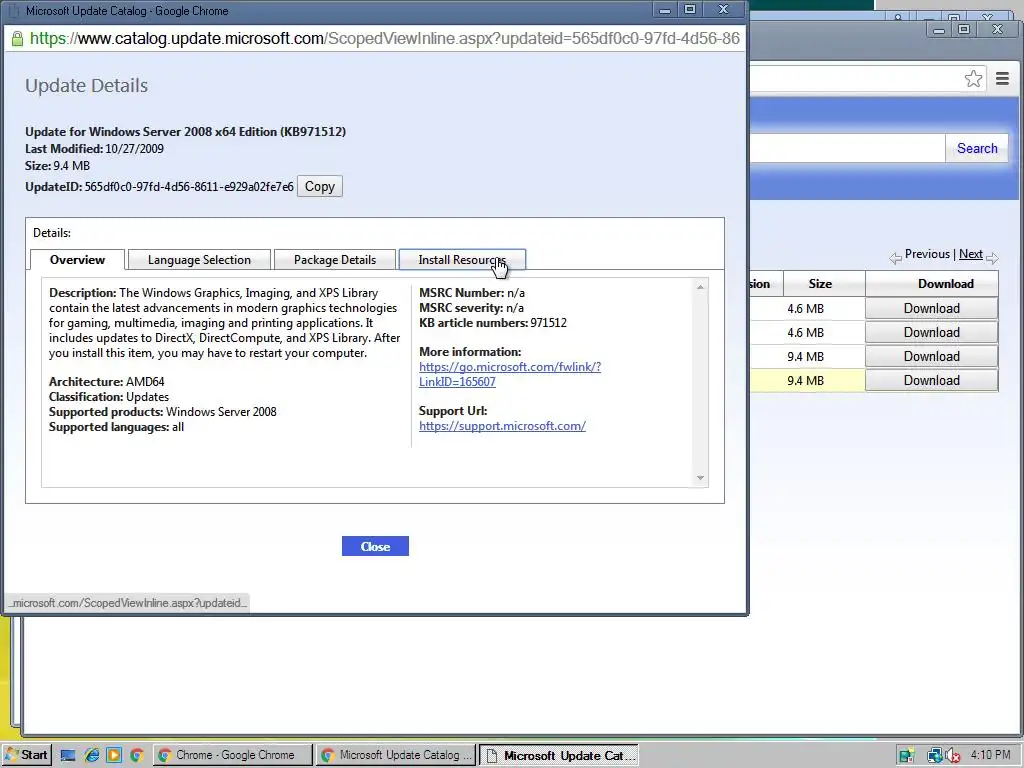The height and width of the screenshot is (768, 1024).
Task: Click the address bar URL of the popup
Action: pos(385,39)
